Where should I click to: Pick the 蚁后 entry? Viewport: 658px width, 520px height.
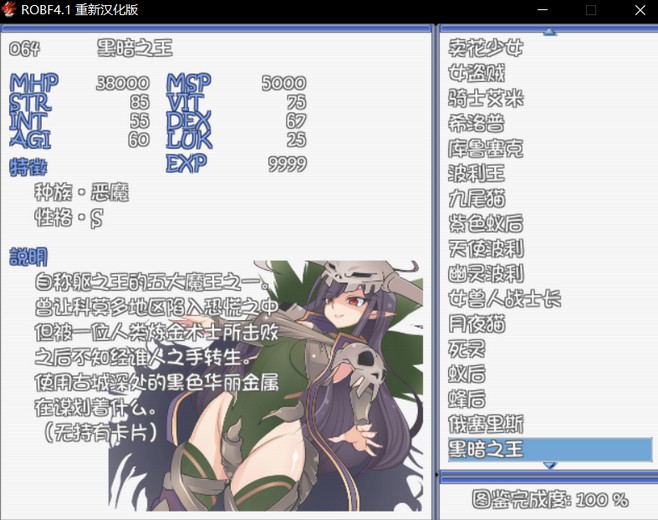coord(467,374)
